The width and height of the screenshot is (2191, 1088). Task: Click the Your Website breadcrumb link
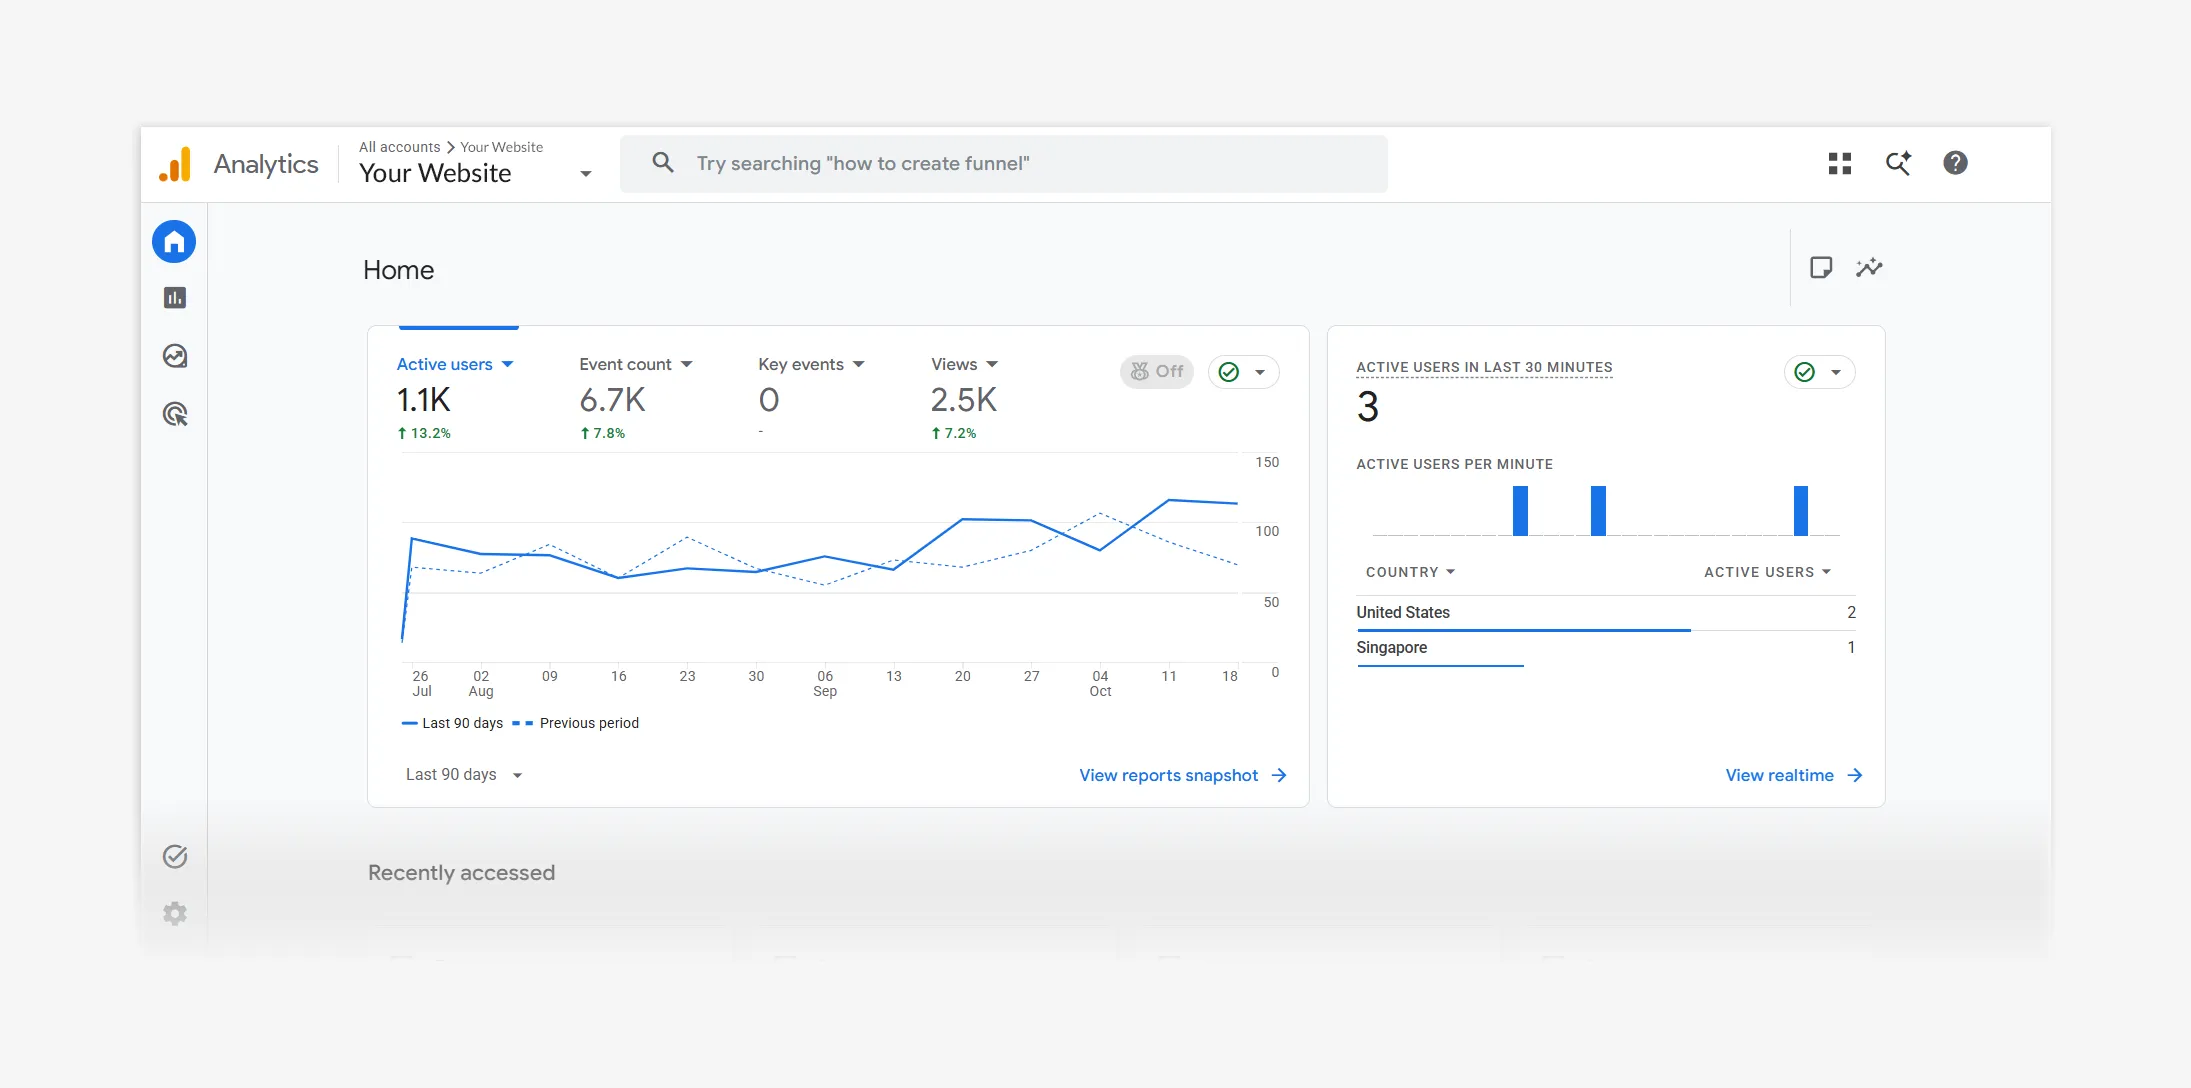point(501,147)
